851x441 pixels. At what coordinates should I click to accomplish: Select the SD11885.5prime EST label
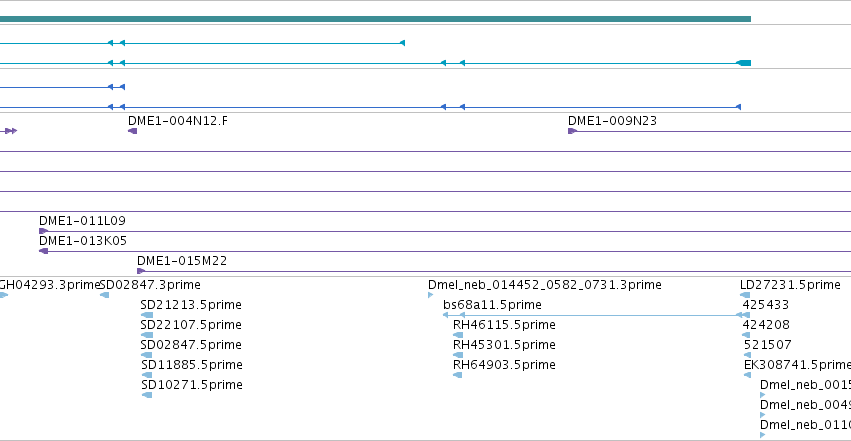pos(192,365)
